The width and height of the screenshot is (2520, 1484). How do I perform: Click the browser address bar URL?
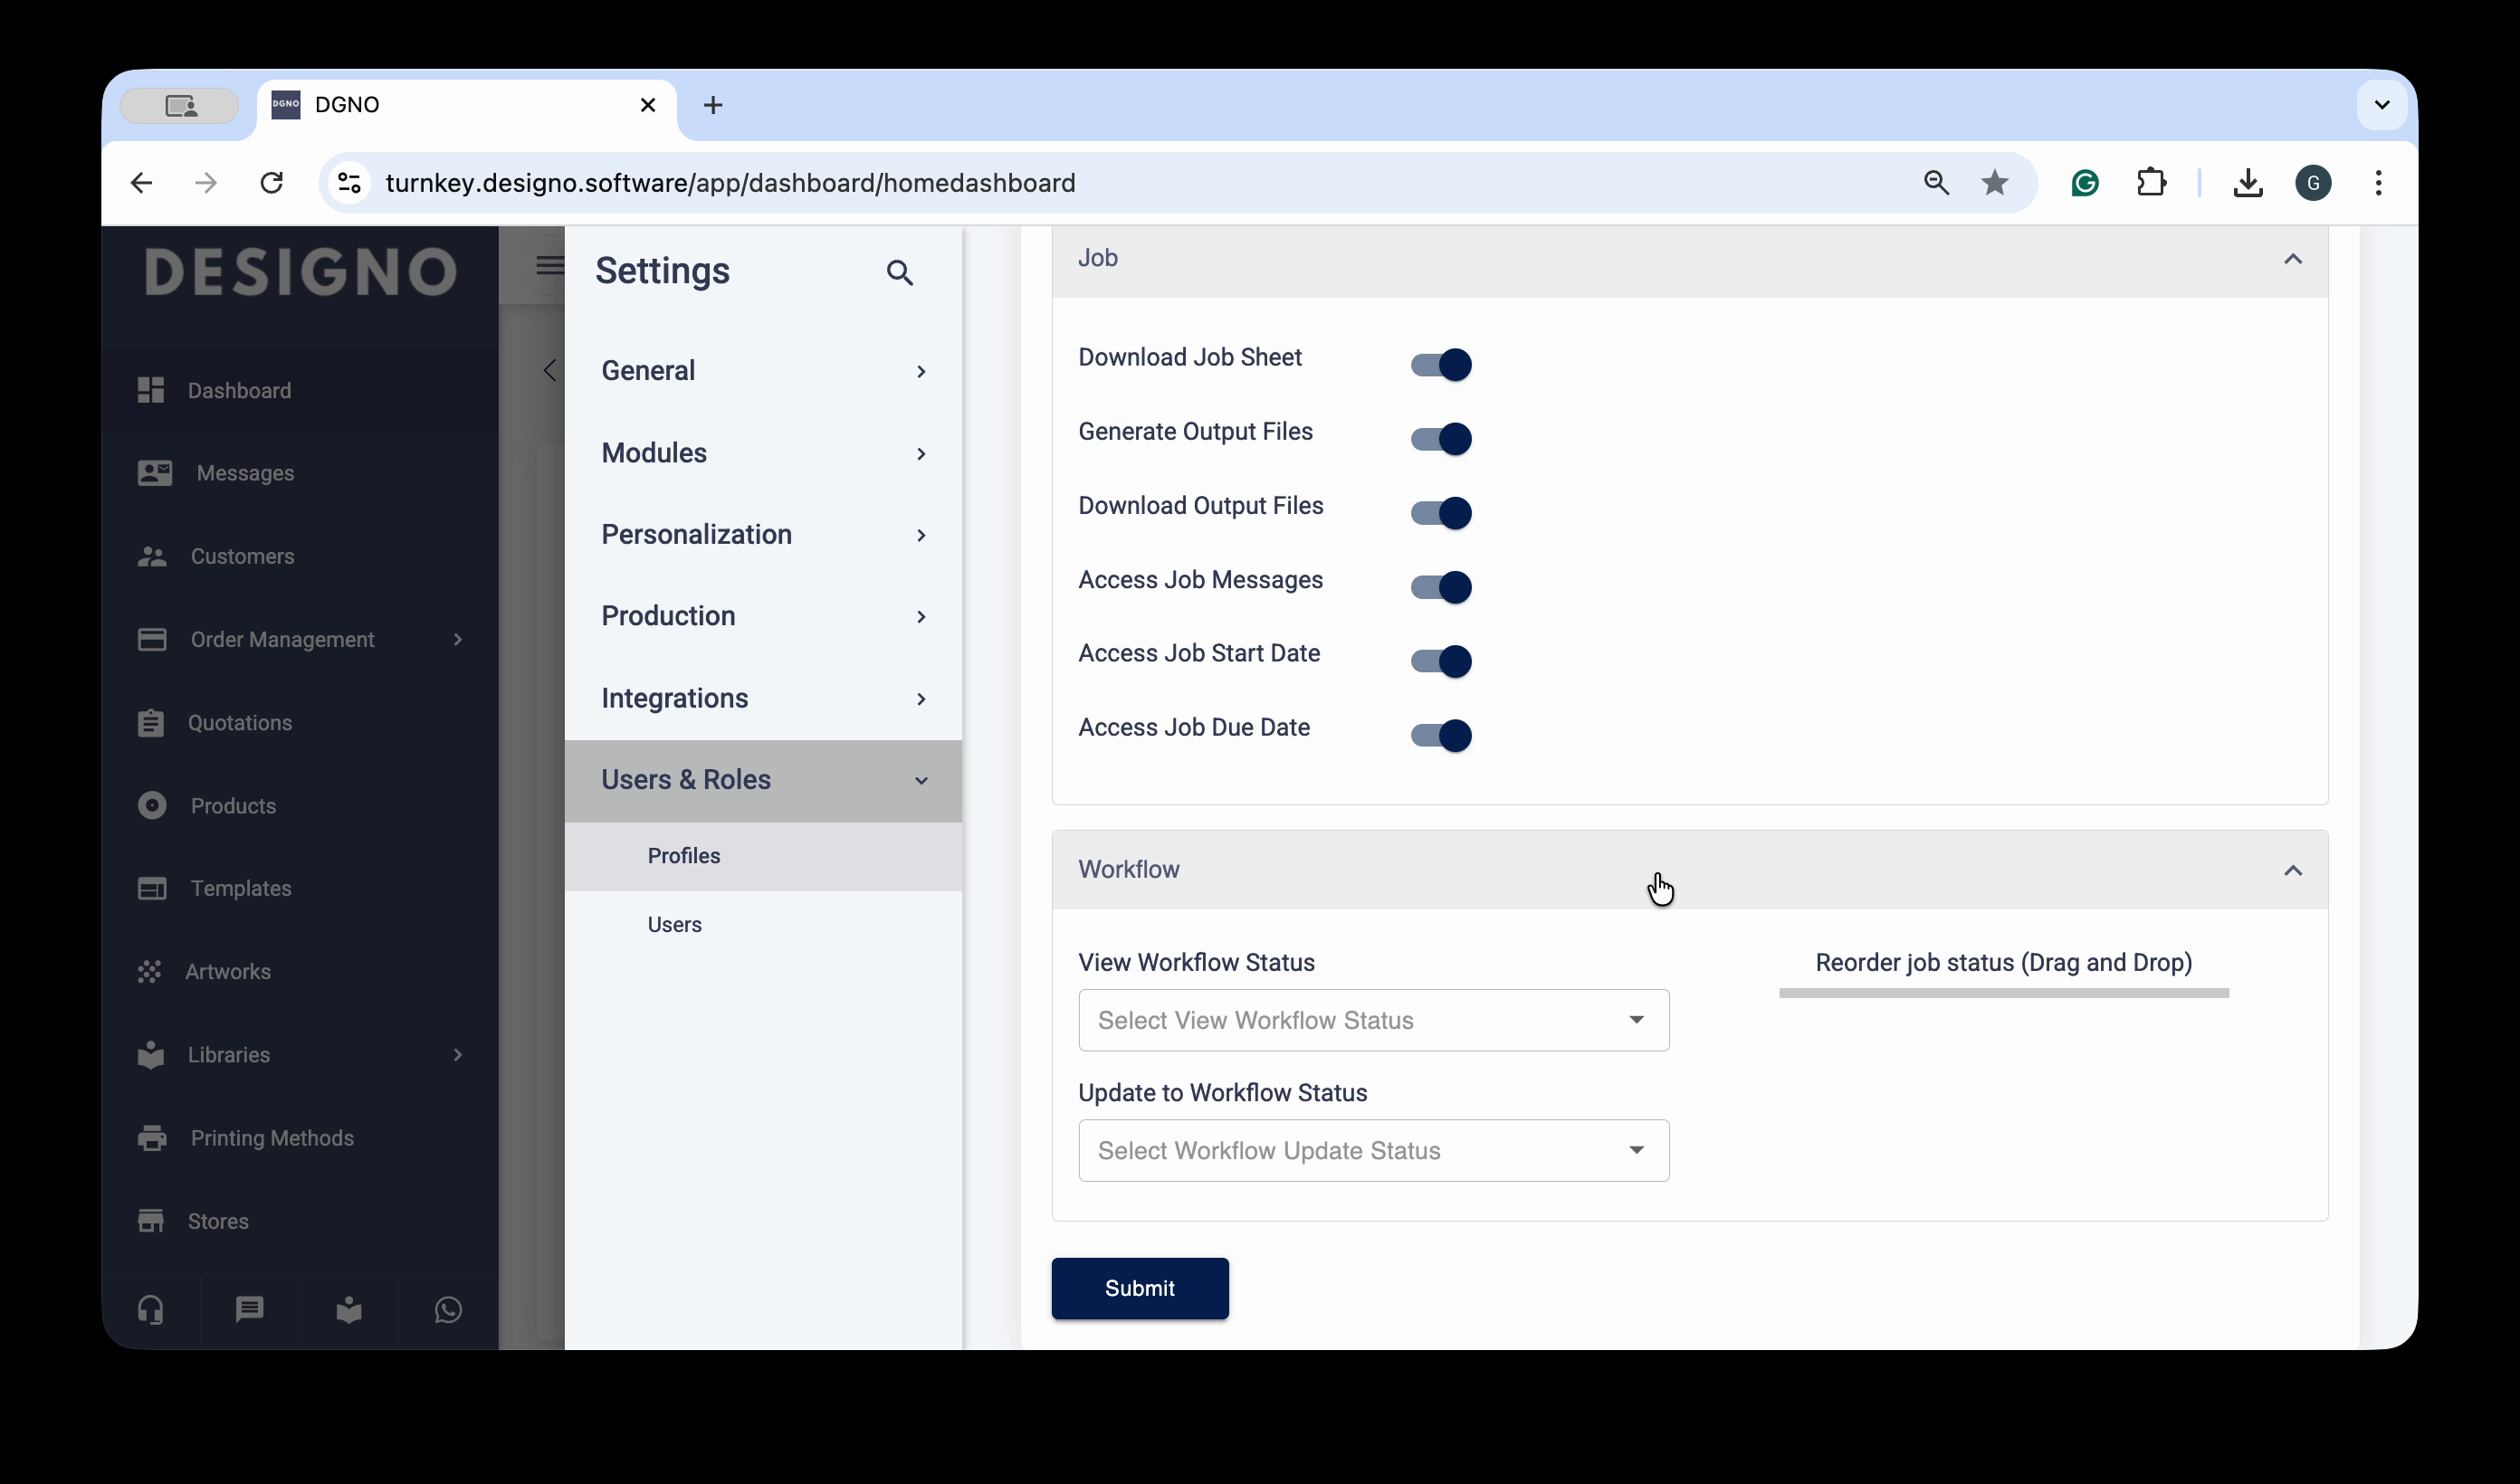click(730, 183)
